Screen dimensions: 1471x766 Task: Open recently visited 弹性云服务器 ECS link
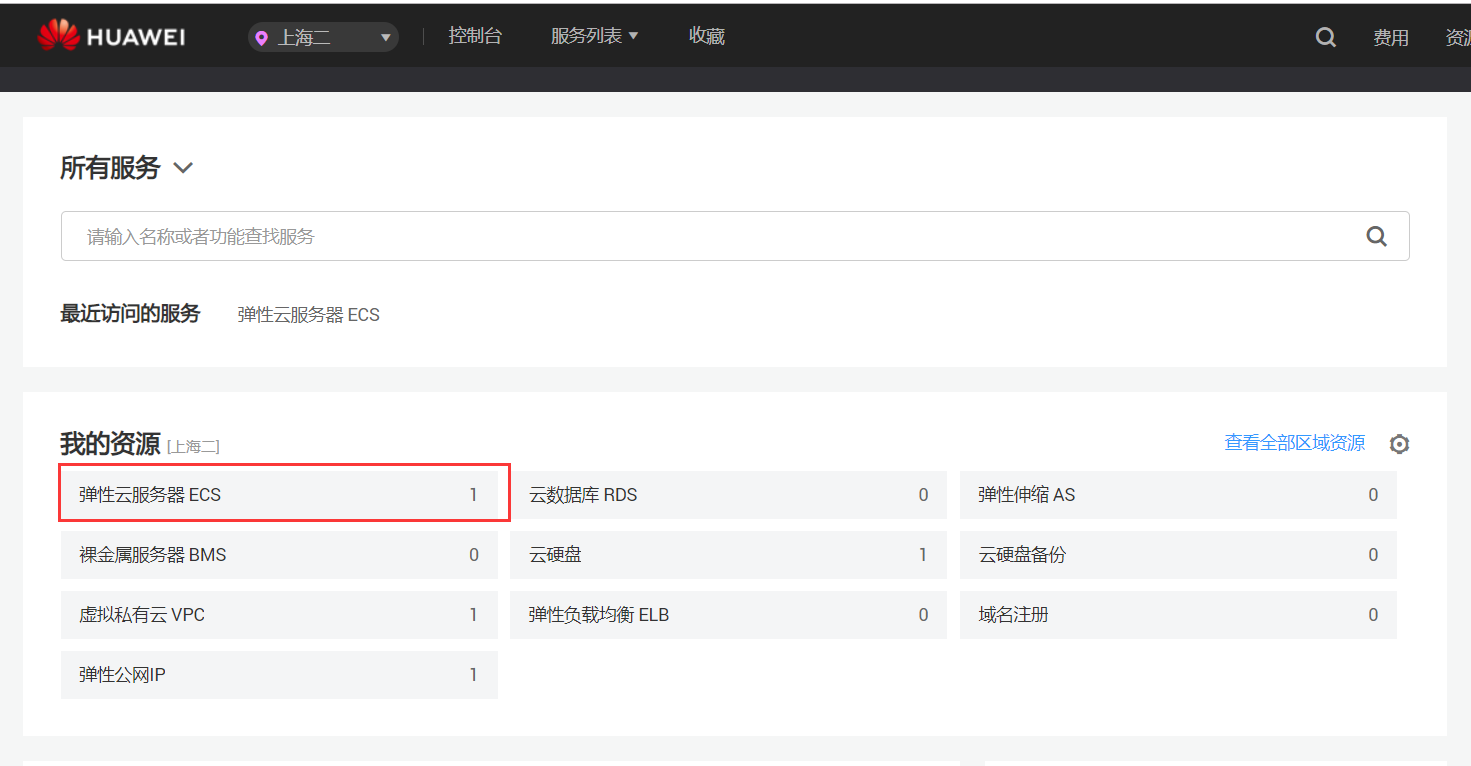[308, 315]
